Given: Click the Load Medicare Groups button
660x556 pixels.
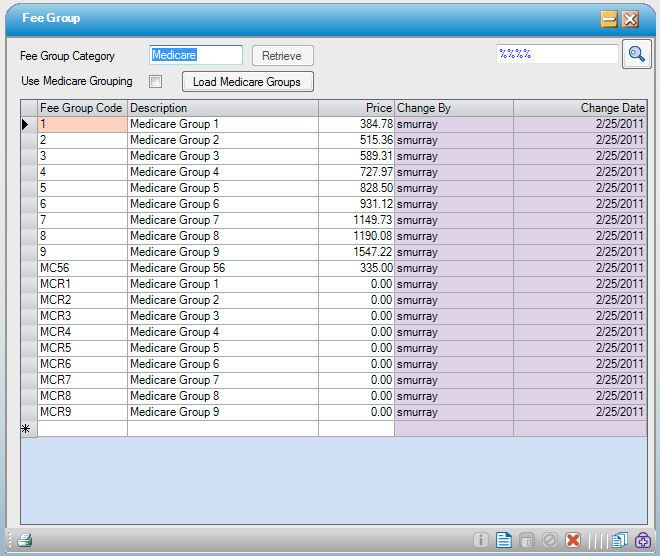Looking at the screenshot, I should tap(247, 82).
